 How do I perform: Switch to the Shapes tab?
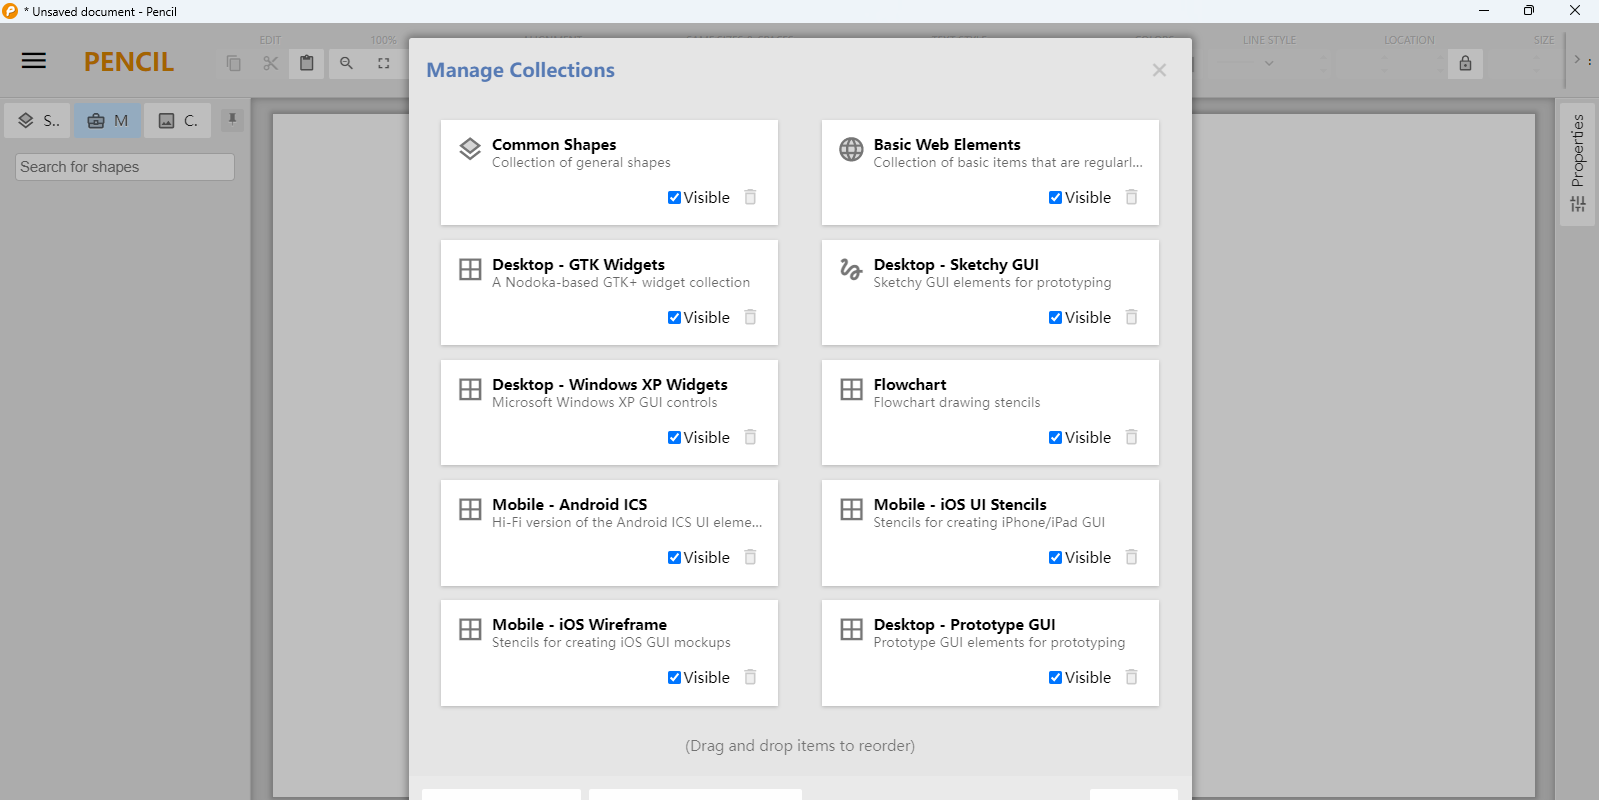point(38,120)
